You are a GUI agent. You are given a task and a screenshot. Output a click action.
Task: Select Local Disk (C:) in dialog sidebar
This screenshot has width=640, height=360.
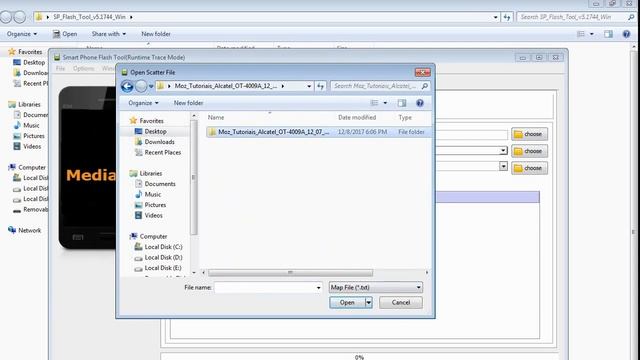coord(163,247)
